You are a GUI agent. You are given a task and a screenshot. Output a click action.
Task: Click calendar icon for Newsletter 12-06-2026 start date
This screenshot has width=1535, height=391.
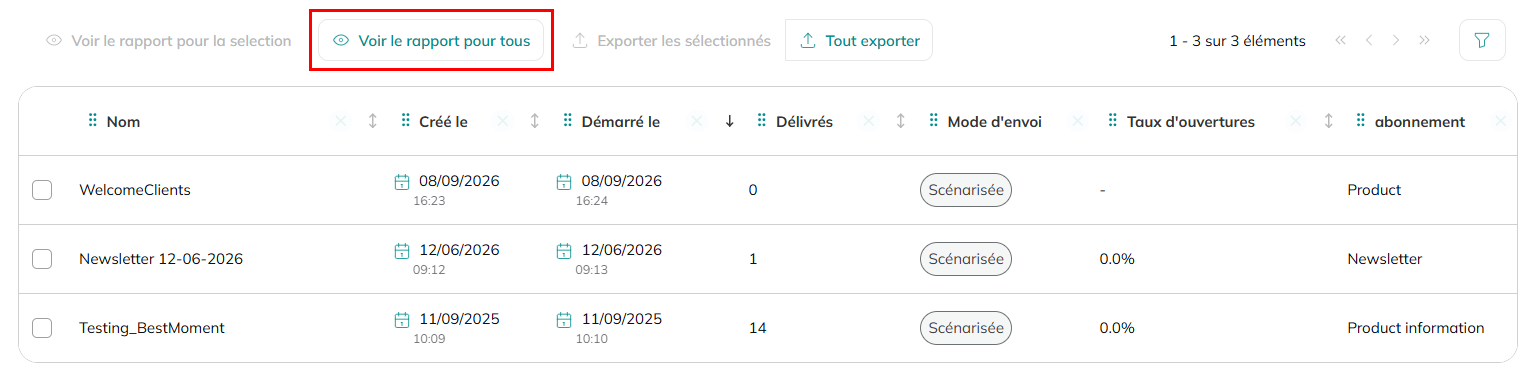[x=564, y=251]
